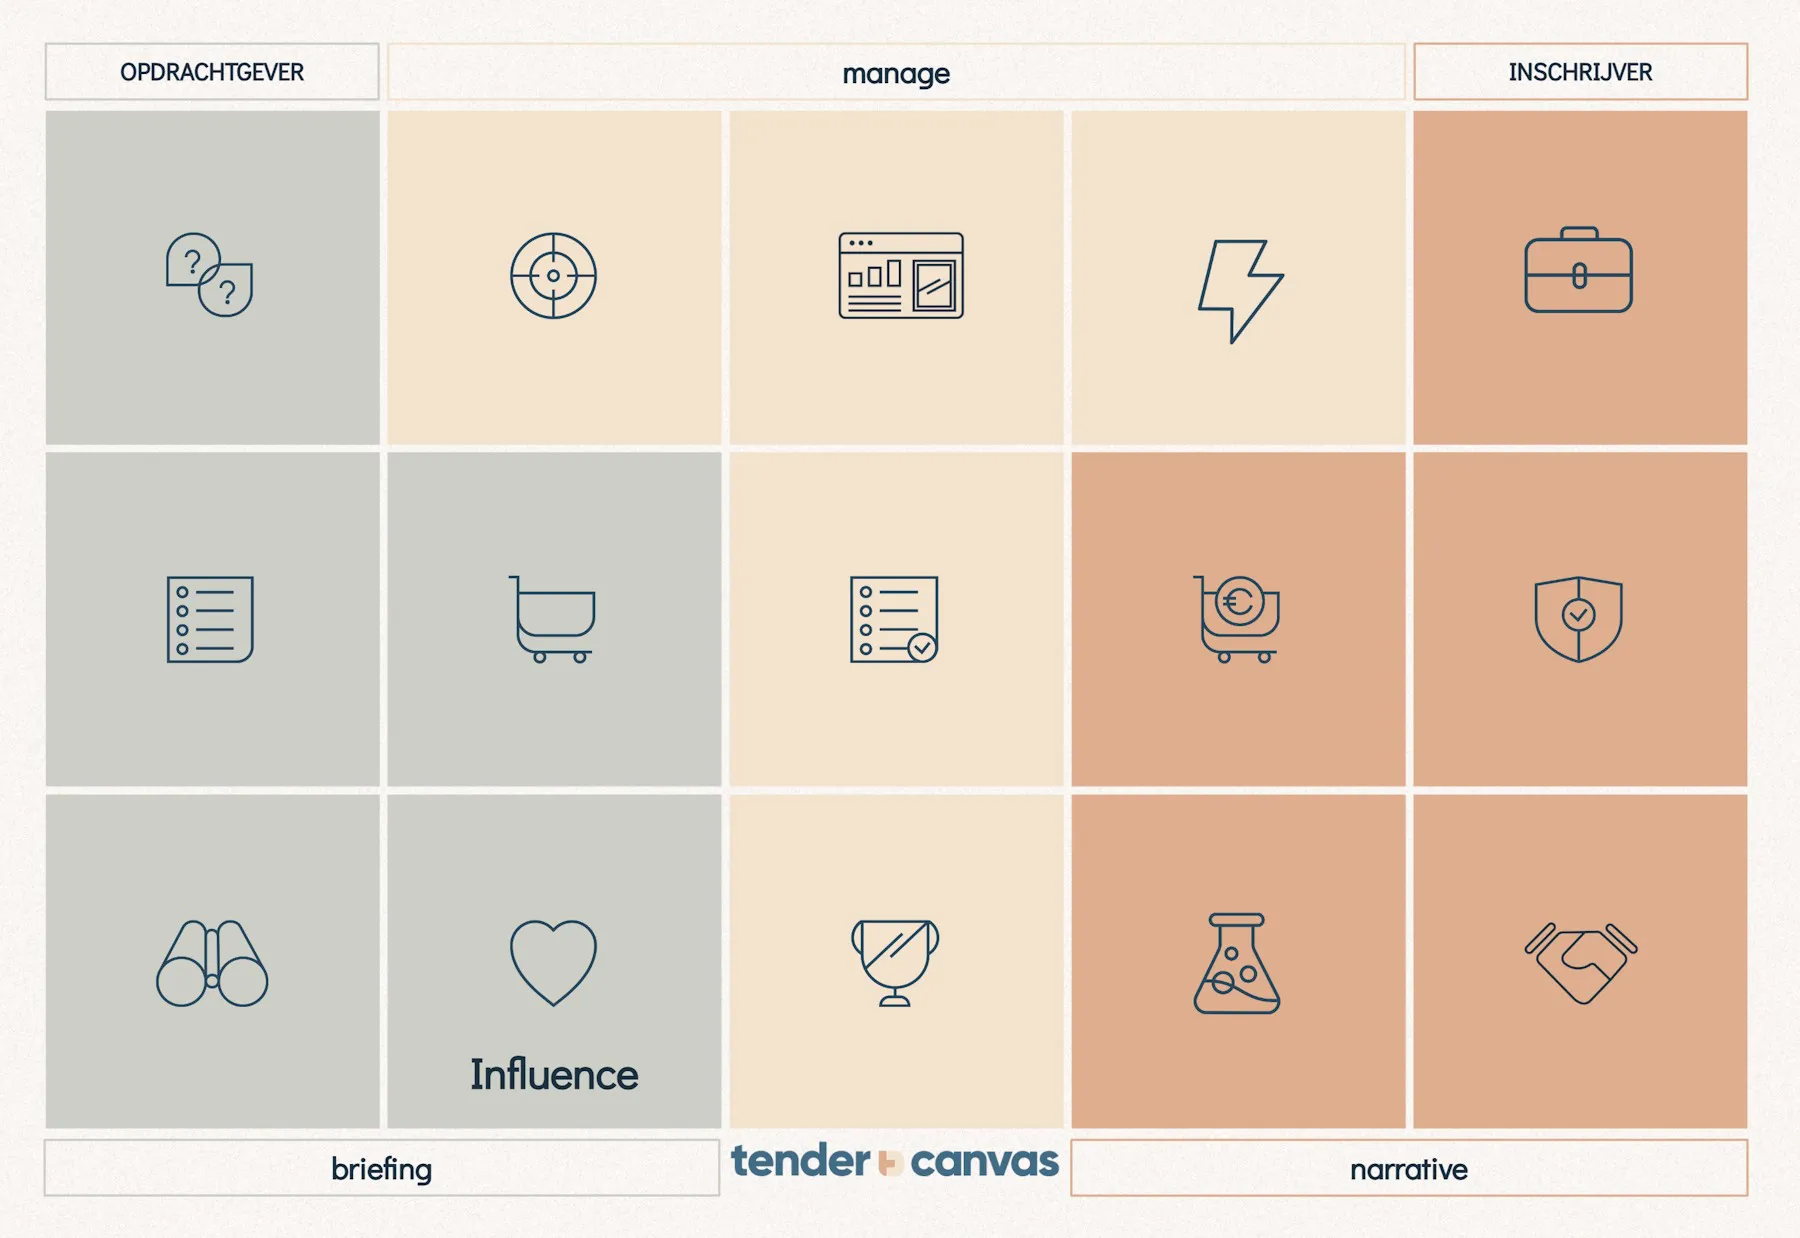Click the briefing footer bar
This screenshot has width=1800, height=1238.
[382, 1168]
